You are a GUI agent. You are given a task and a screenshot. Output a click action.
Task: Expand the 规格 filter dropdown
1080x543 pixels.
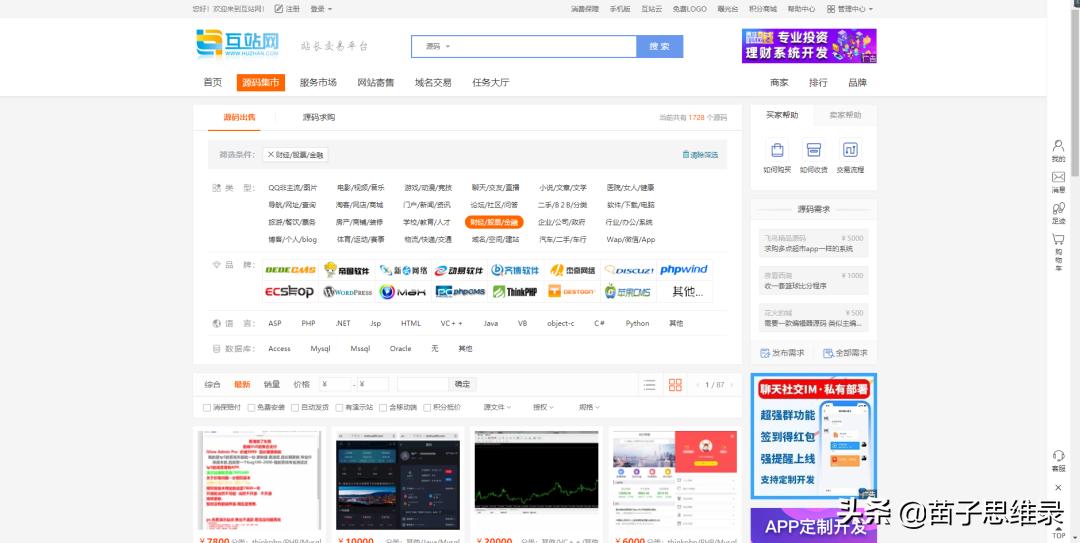(589, 407)
